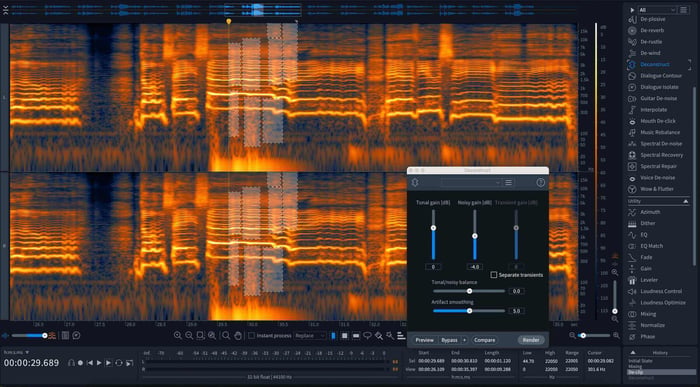Viewport: 700px width, 387px height.
Task: Adjust the Artifact smoothing slider
Action: click(x=469, y=311)
